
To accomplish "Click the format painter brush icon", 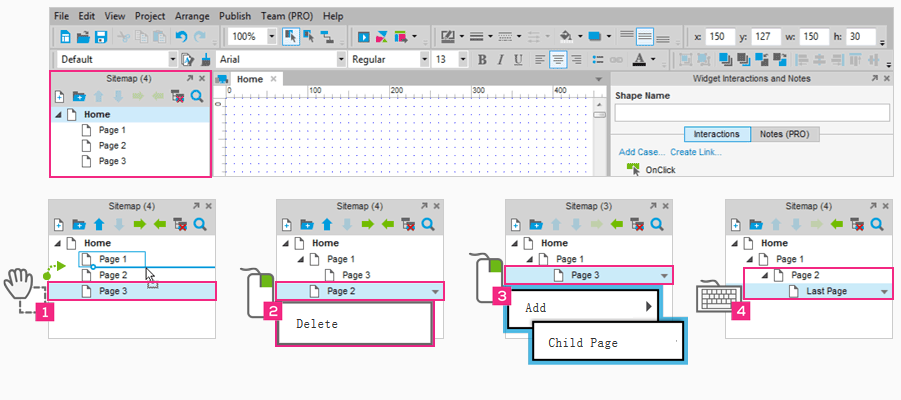I will coord(205,60).
